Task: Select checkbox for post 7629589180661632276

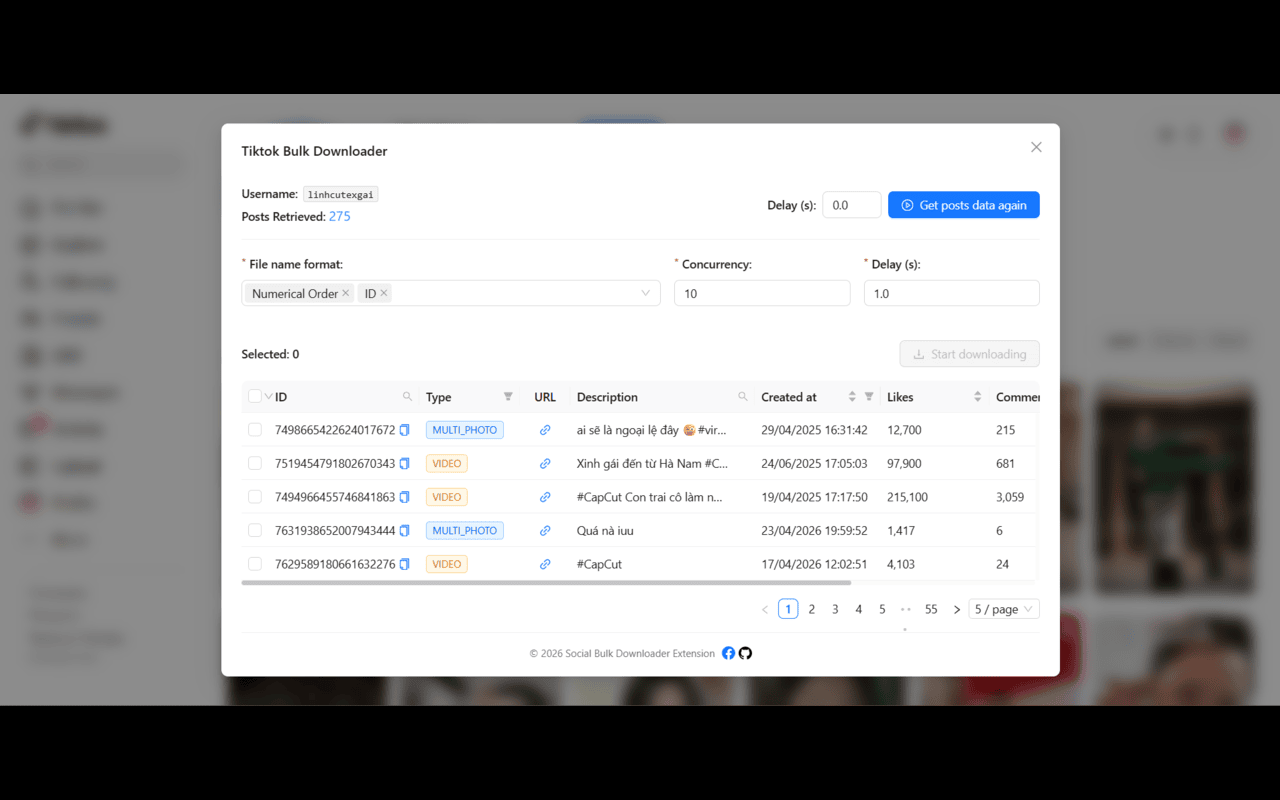Action: click(255, 564)
